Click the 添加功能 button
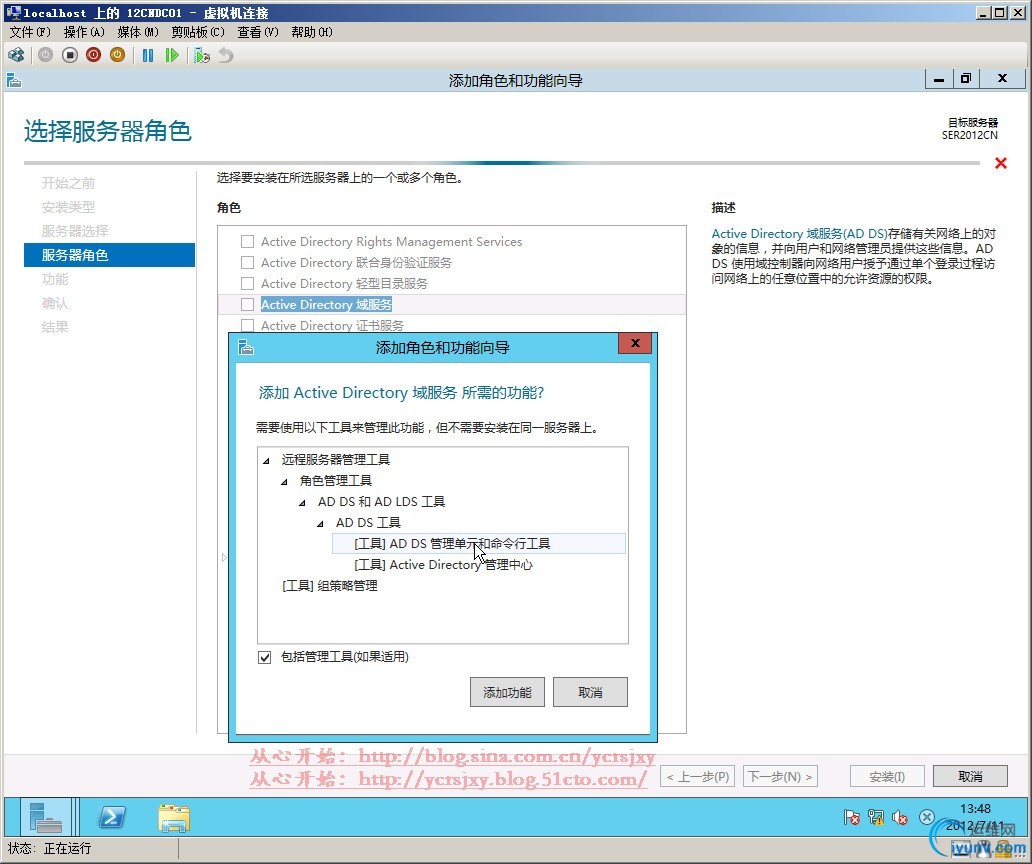The width and height of the screenshot is (1032, 864). click(507, 692)
